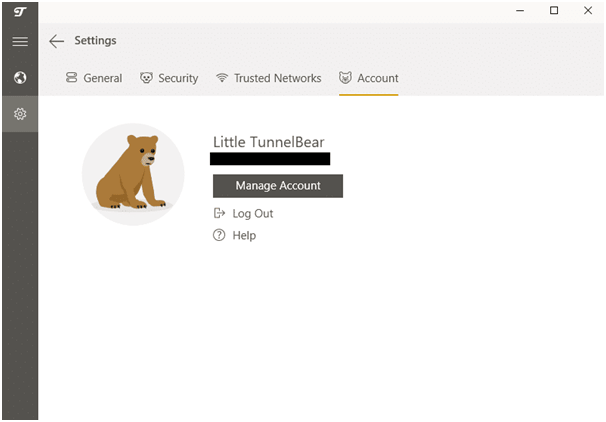Switch to the Security tab
The width and height of the screenshot is (606, 422).
[x=169, y=78]
